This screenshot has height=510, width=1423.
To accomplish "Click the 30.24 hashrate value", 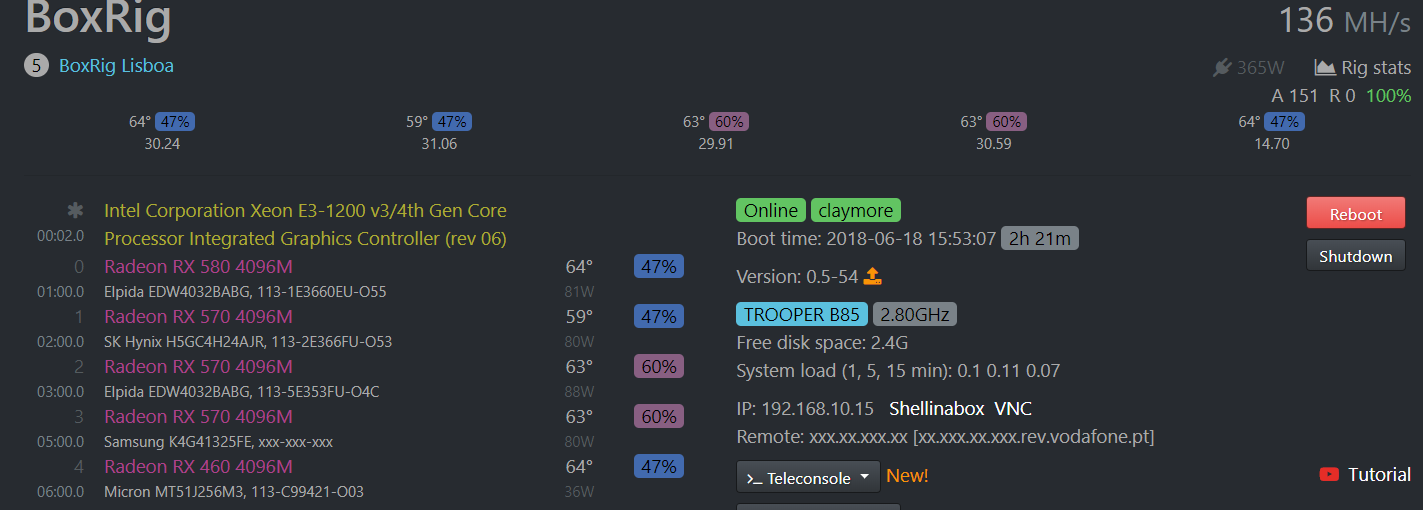I will 162,143.
